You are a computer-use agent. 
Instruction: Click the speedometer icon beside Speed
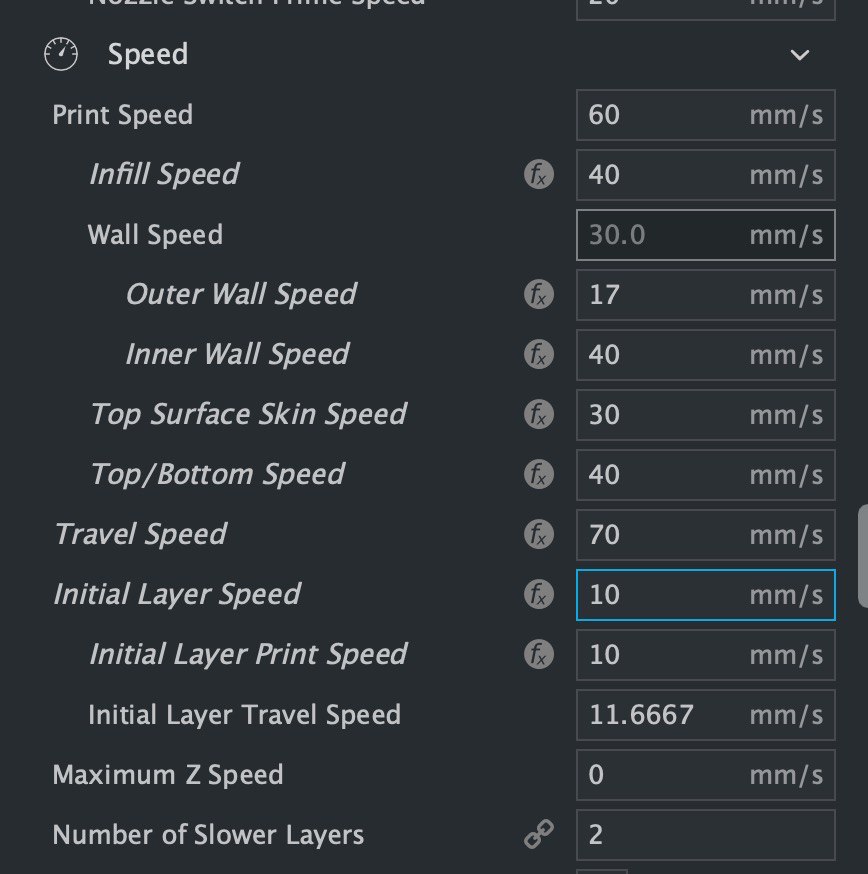[61, 54]
